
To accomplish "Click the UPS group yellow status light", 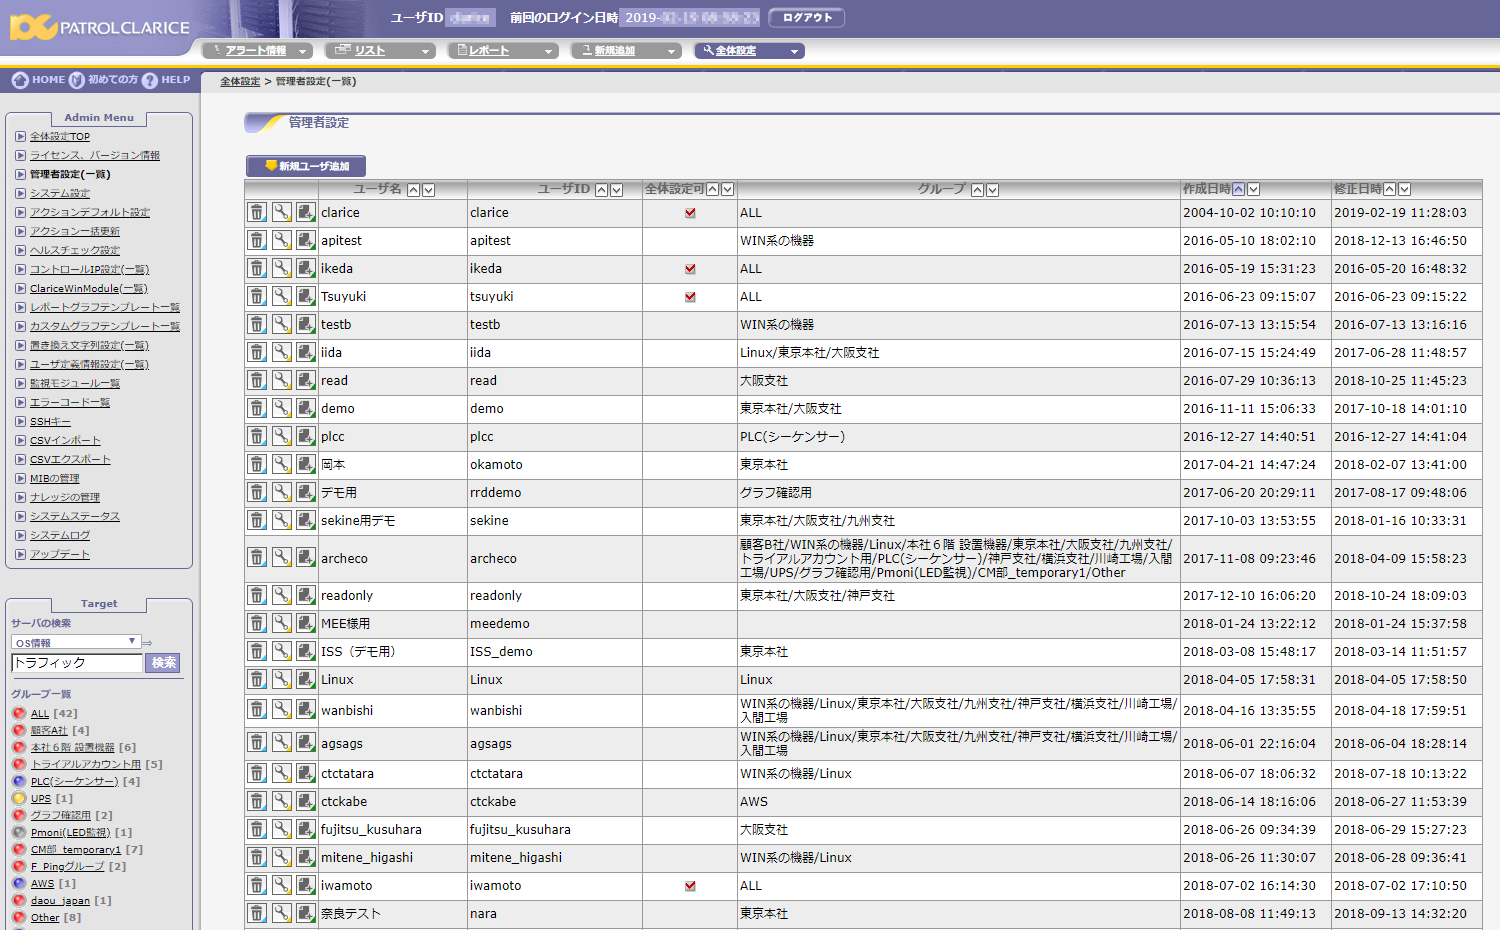I will pos(19,798).
